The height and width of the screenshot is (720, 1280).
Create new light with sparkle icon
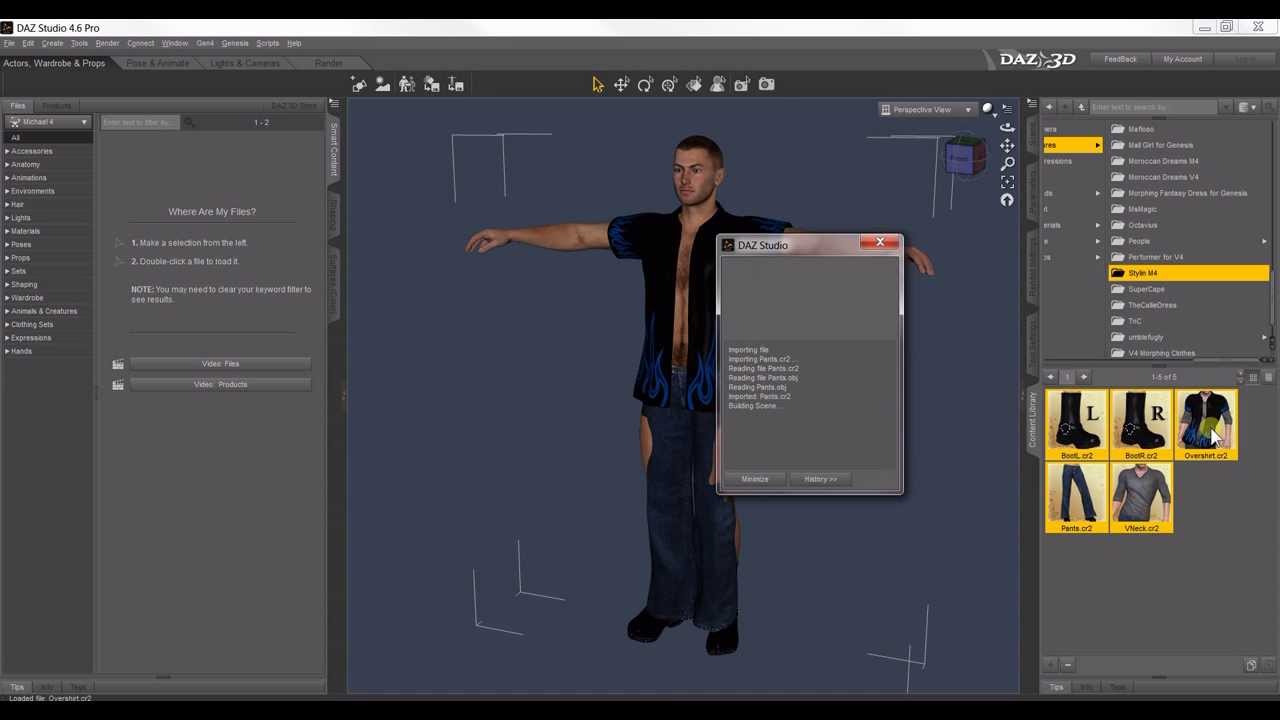(359, 85)
